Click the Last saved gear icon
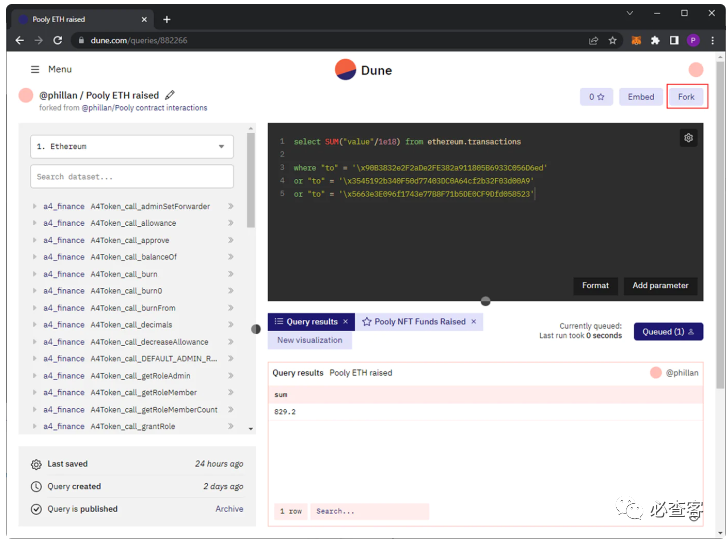 click(36, 464)
